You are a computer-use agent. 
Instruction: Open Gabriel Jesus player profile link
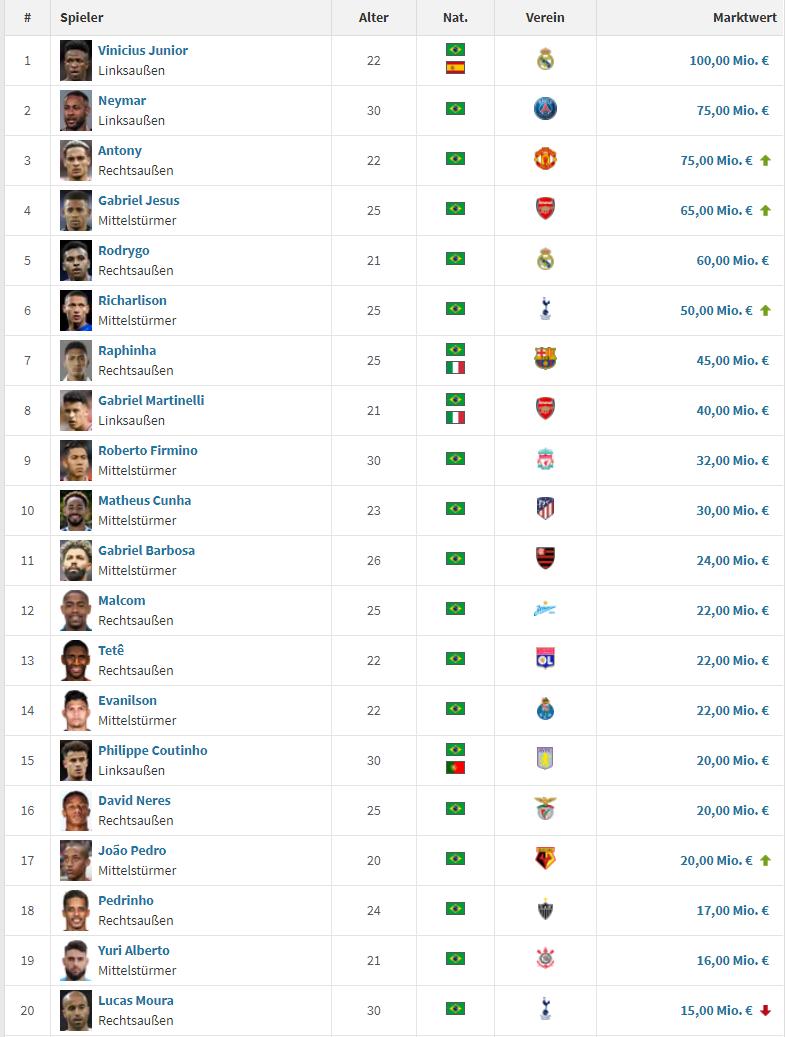[139, 201]
